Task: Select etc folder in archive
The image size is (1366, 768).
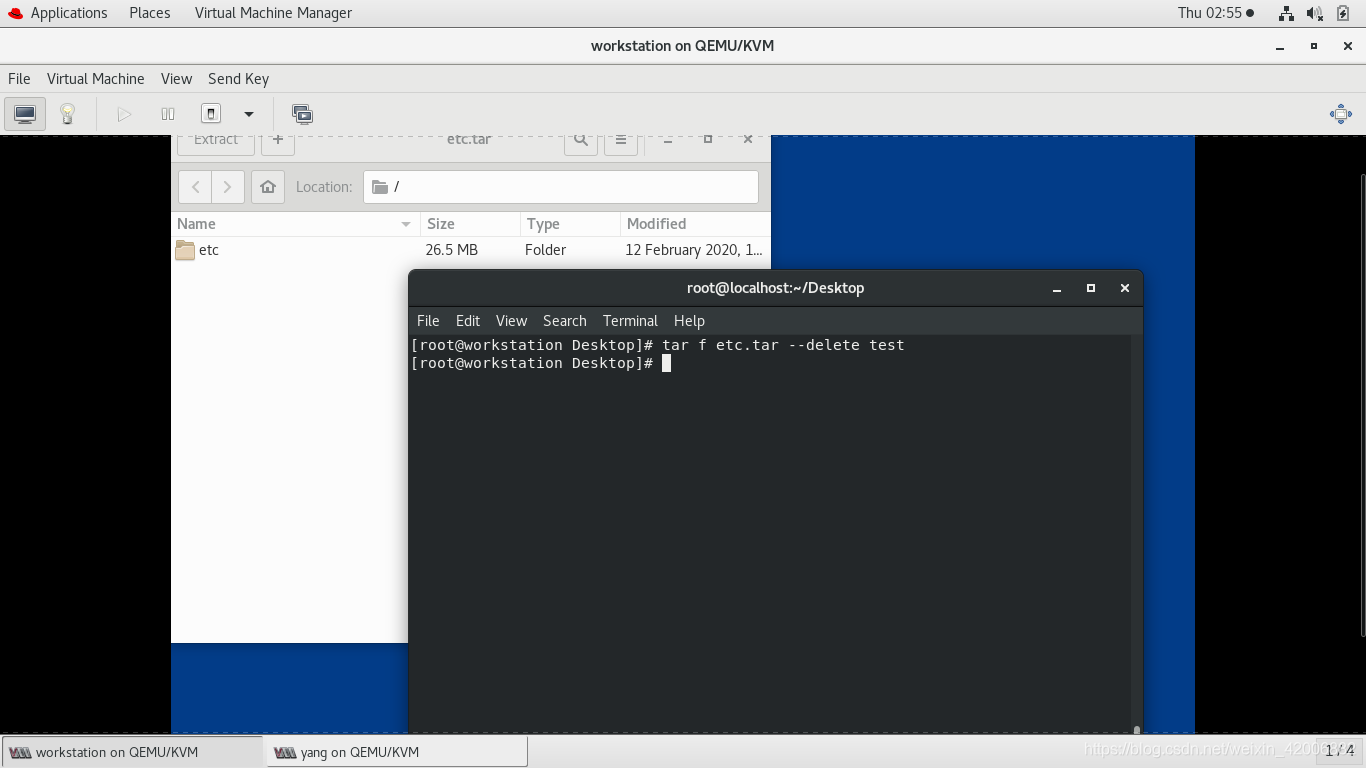Action: [198, 250]
